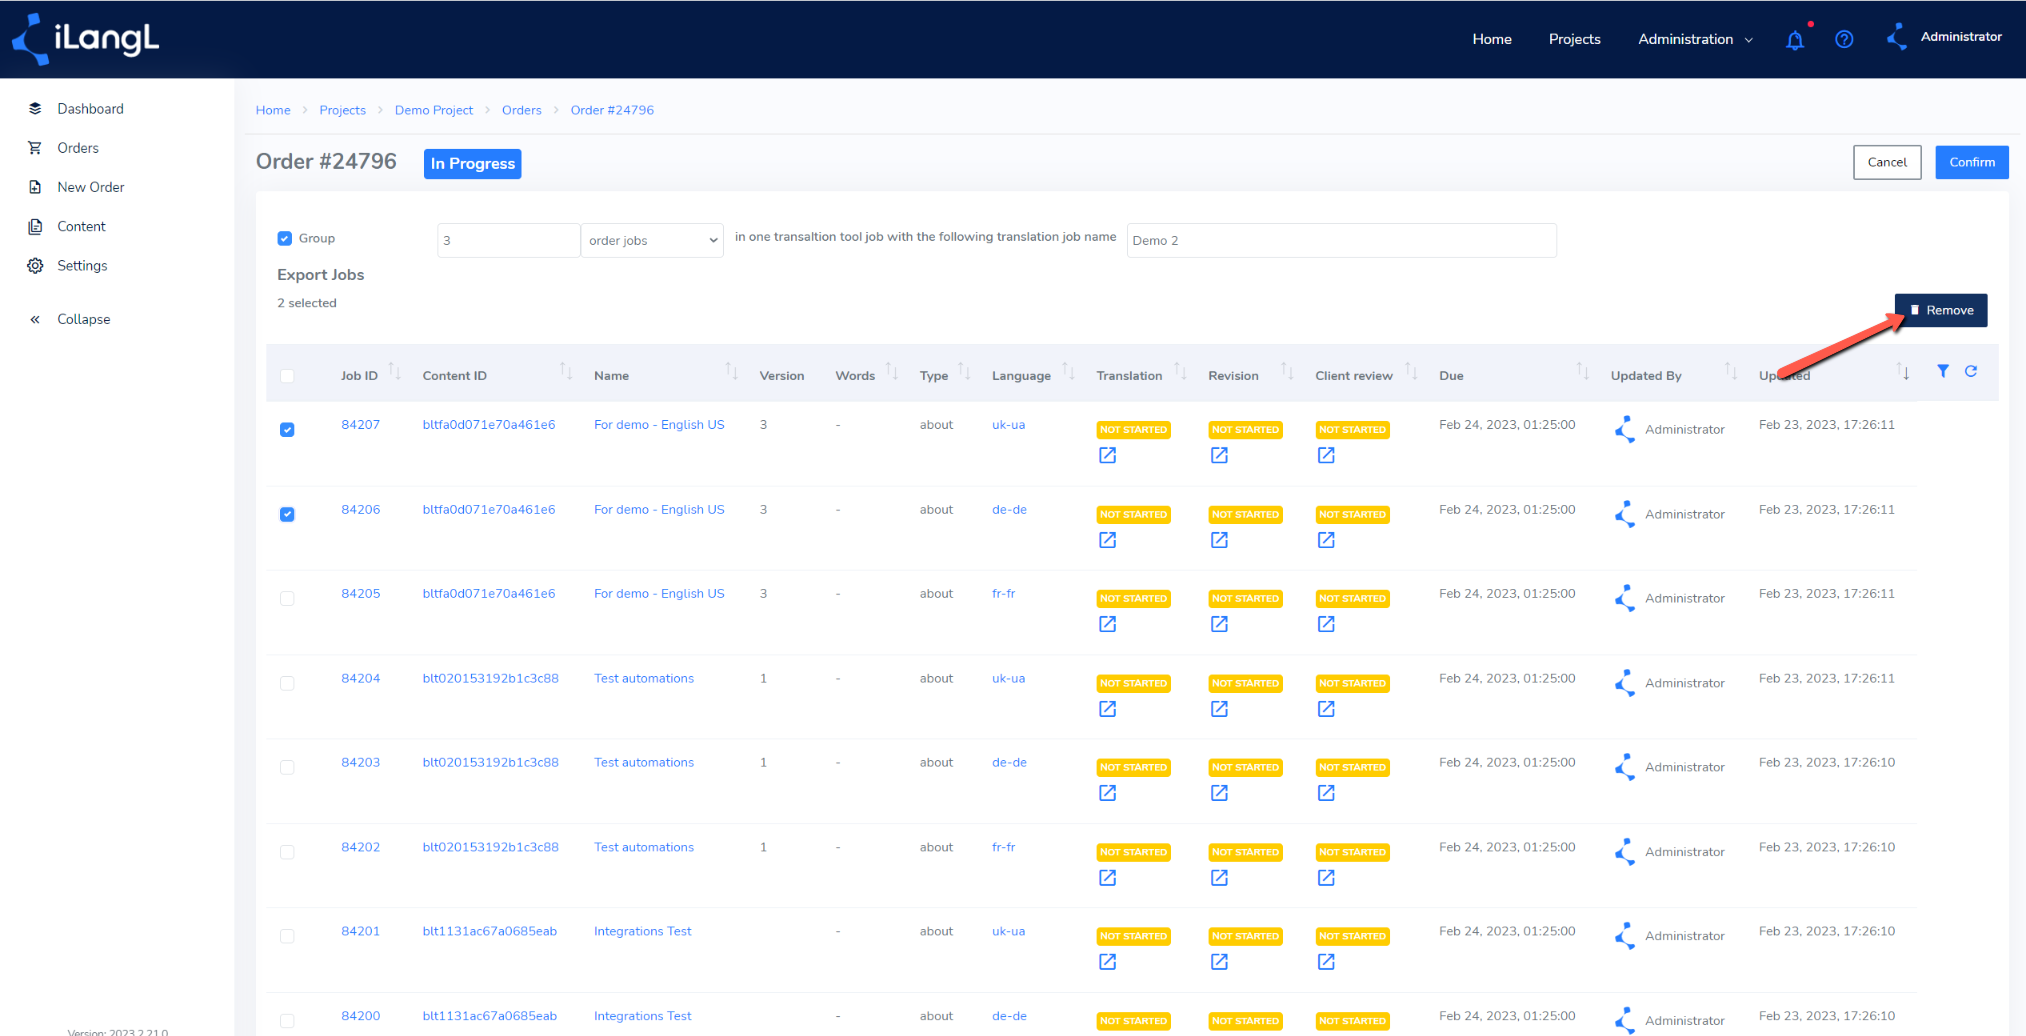
Task: Click the iLangL logo
Action: (x=85, y=39)
